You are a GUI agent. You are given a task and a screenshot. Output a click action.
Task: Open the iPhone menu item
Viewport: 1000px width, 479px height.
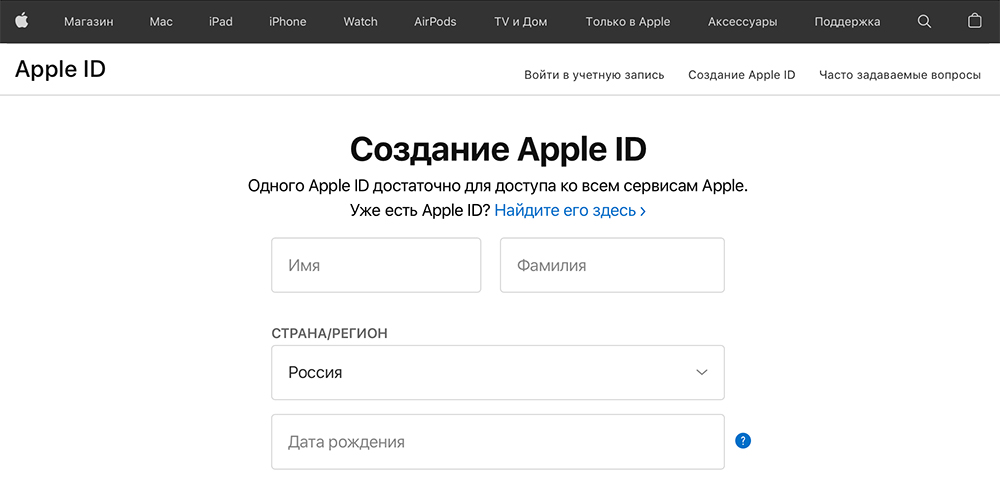(x=288, y=22)
